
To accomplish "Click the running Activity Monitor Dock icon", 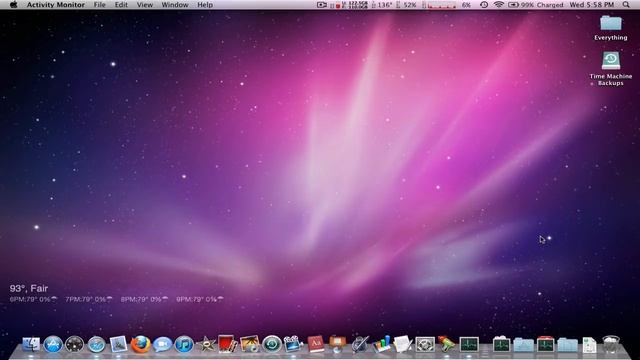I will point(469,345).
